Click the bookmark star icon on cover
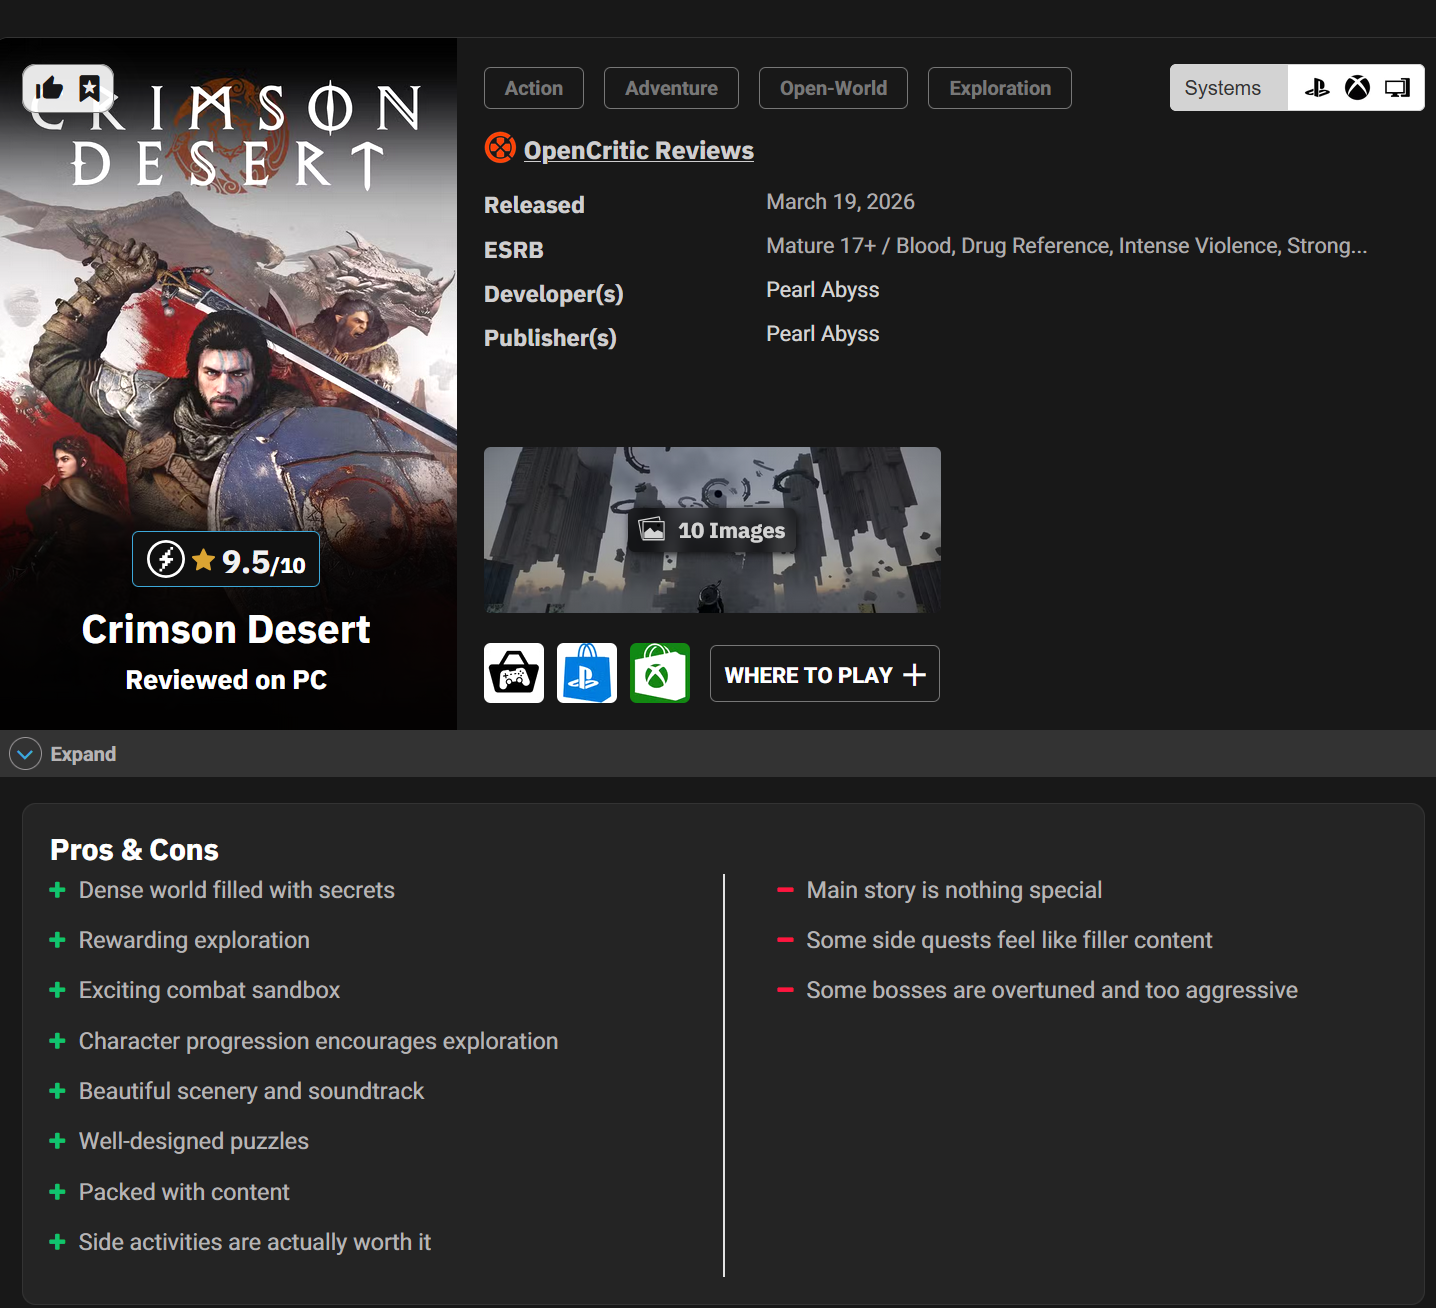1436x1308 pixels. pyautogui.click(x=90, y=88)
